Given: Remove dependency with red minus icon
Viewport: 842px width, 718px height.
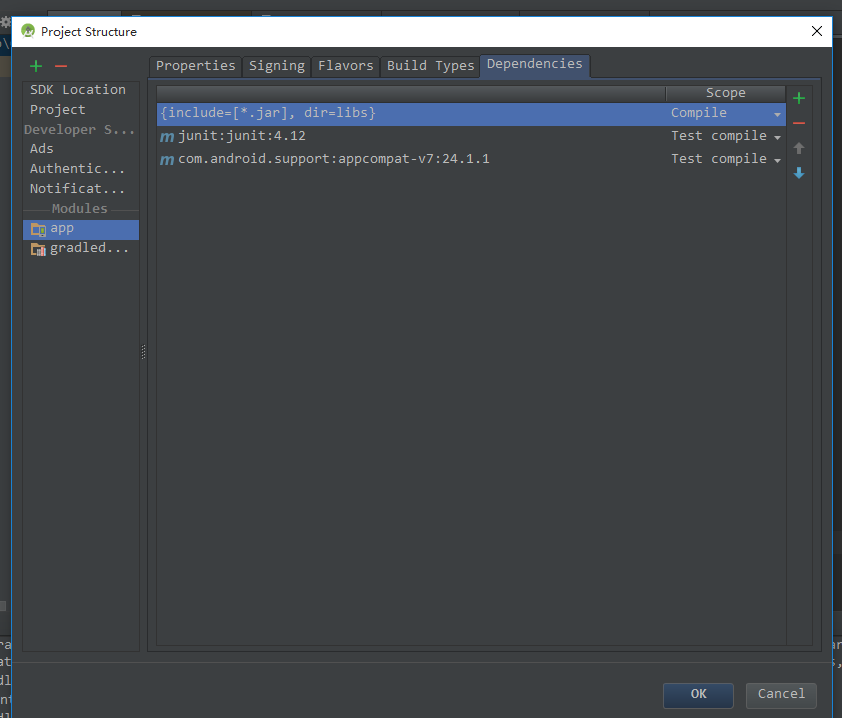Looking at the screenshot, I should 799,123.
